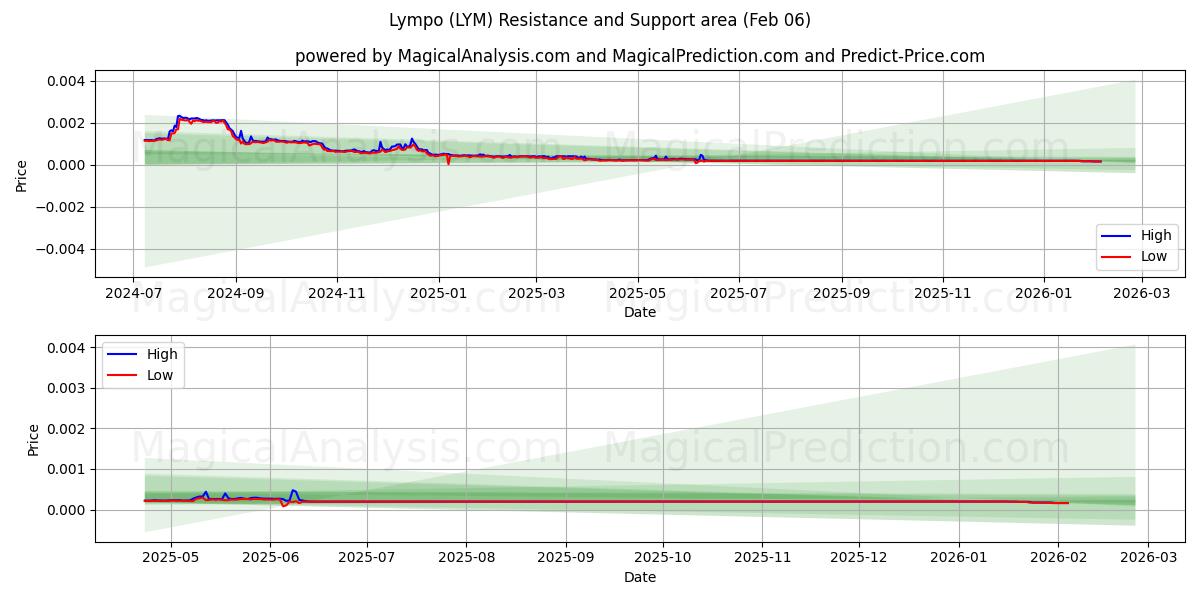
Task: Click the '2025-08' date tick label
Action: (467, 558)
